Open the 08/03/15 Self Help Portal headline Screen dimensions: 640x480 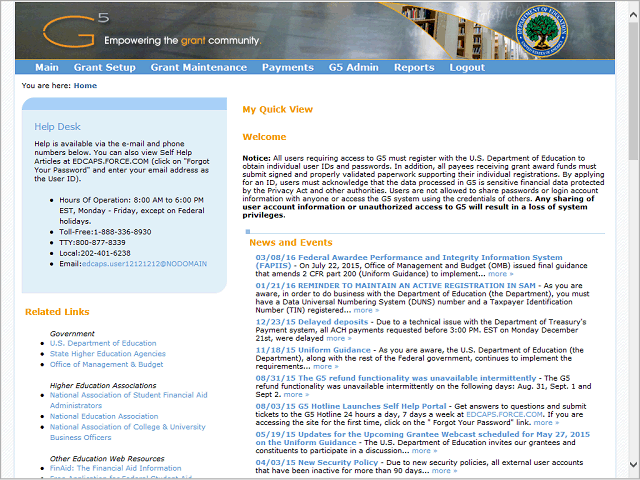point(351,407)
